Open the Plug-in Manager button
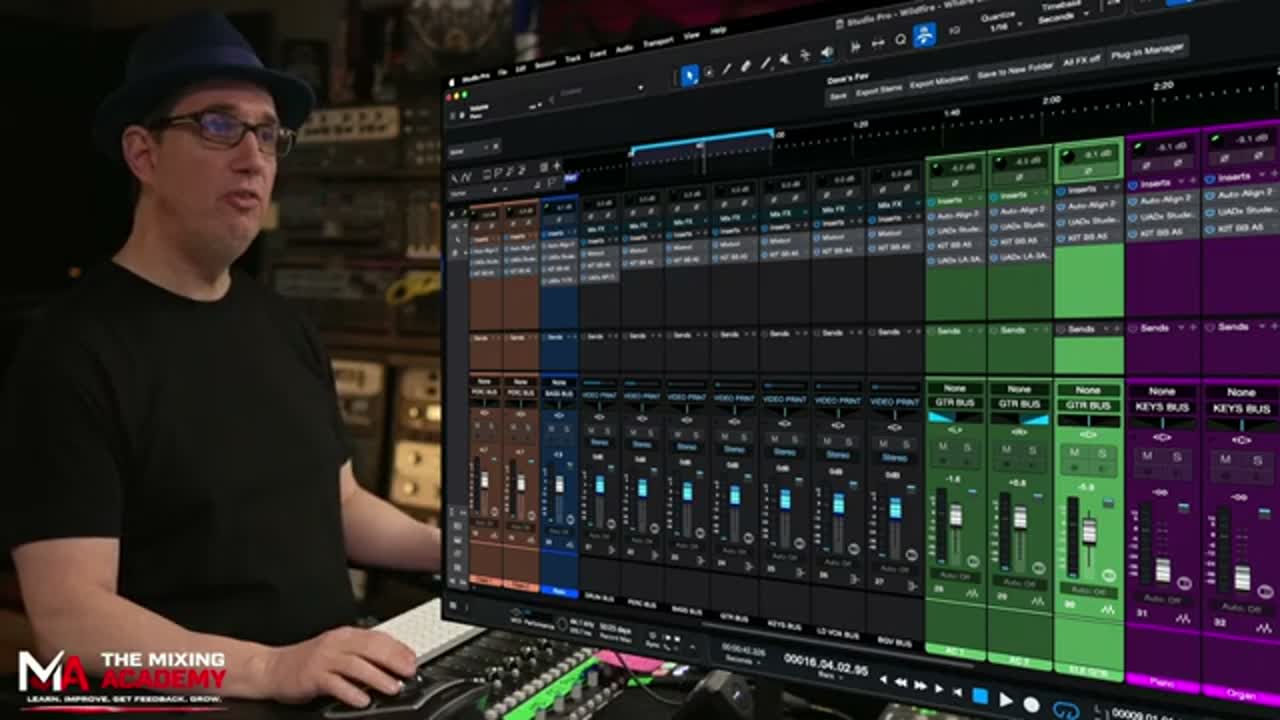This screenshot has height=720, width=1280. pos(1147,50)
